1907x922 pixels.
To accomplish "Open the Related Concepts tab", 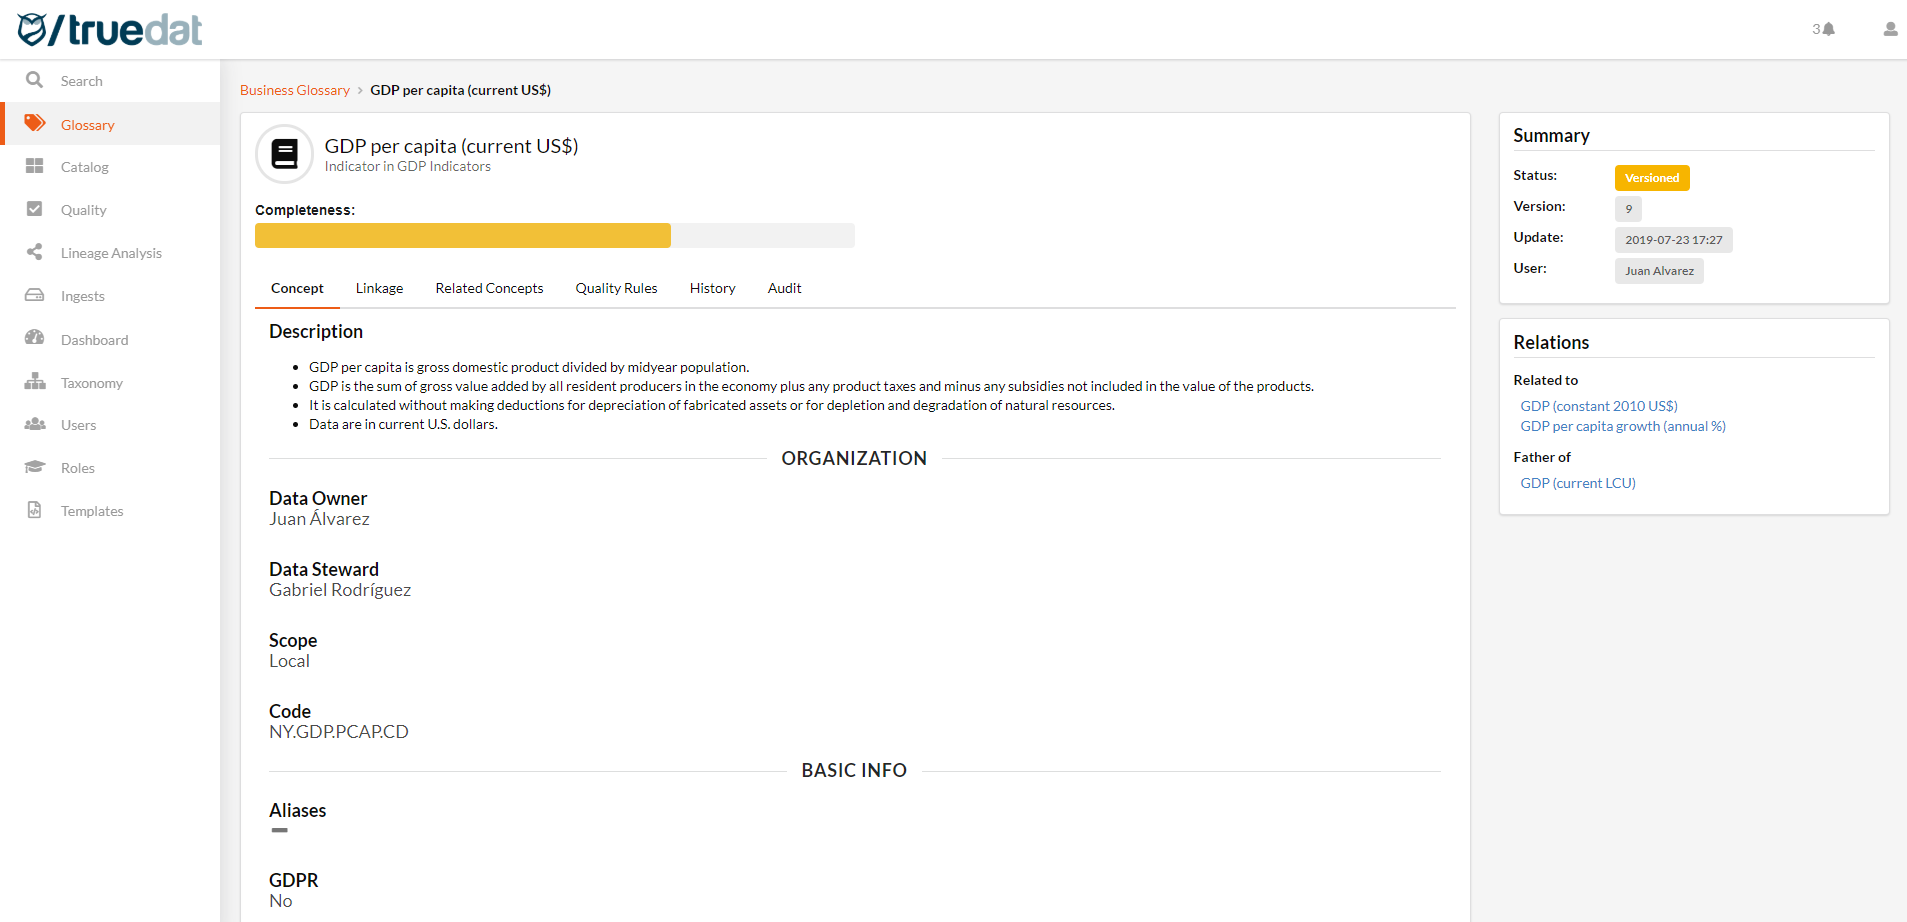I will [489, 288].
